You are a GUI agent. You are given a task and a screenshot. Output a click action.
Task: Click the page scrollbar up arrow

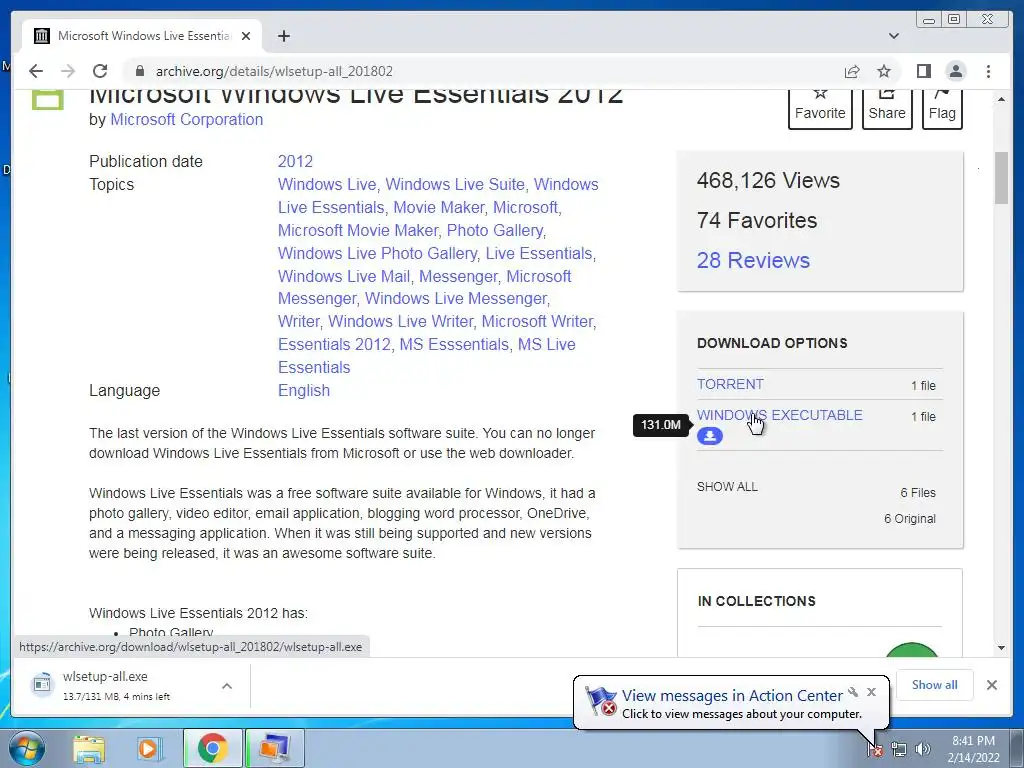1001,99
